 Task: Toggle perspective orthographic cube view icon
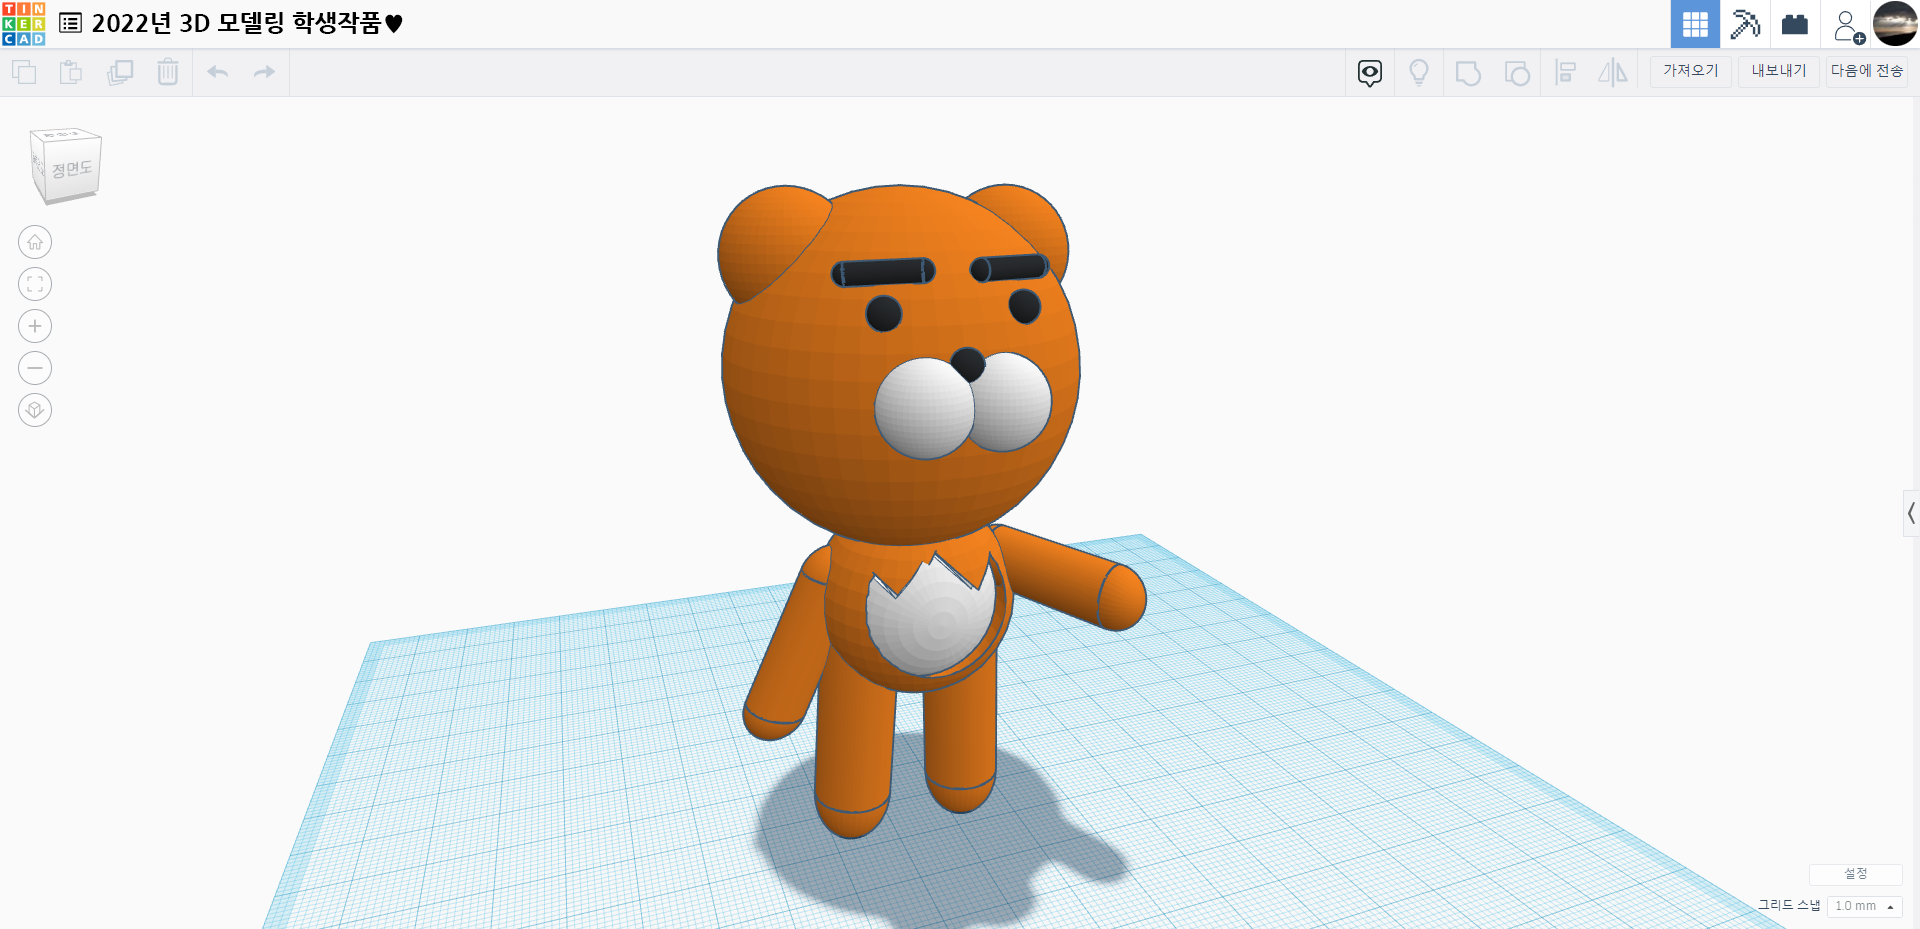(35, 410)
